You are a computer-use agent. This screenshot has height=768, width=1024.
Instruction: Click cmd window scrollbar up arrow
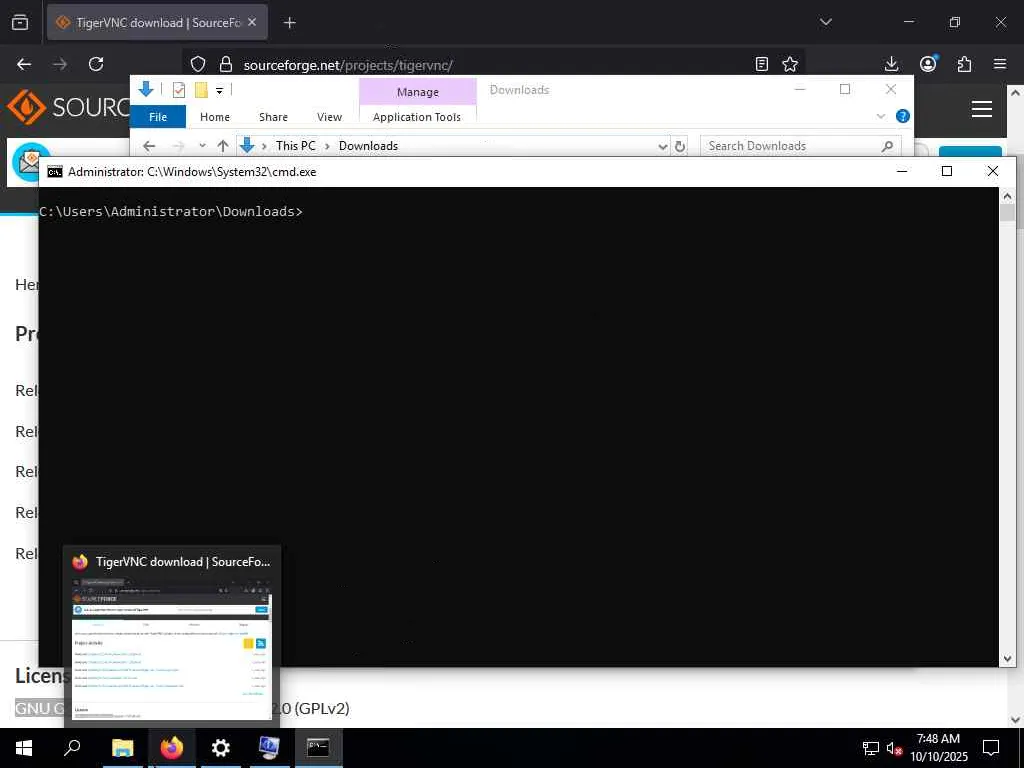pyautogui.click(x=1007, y=195)
